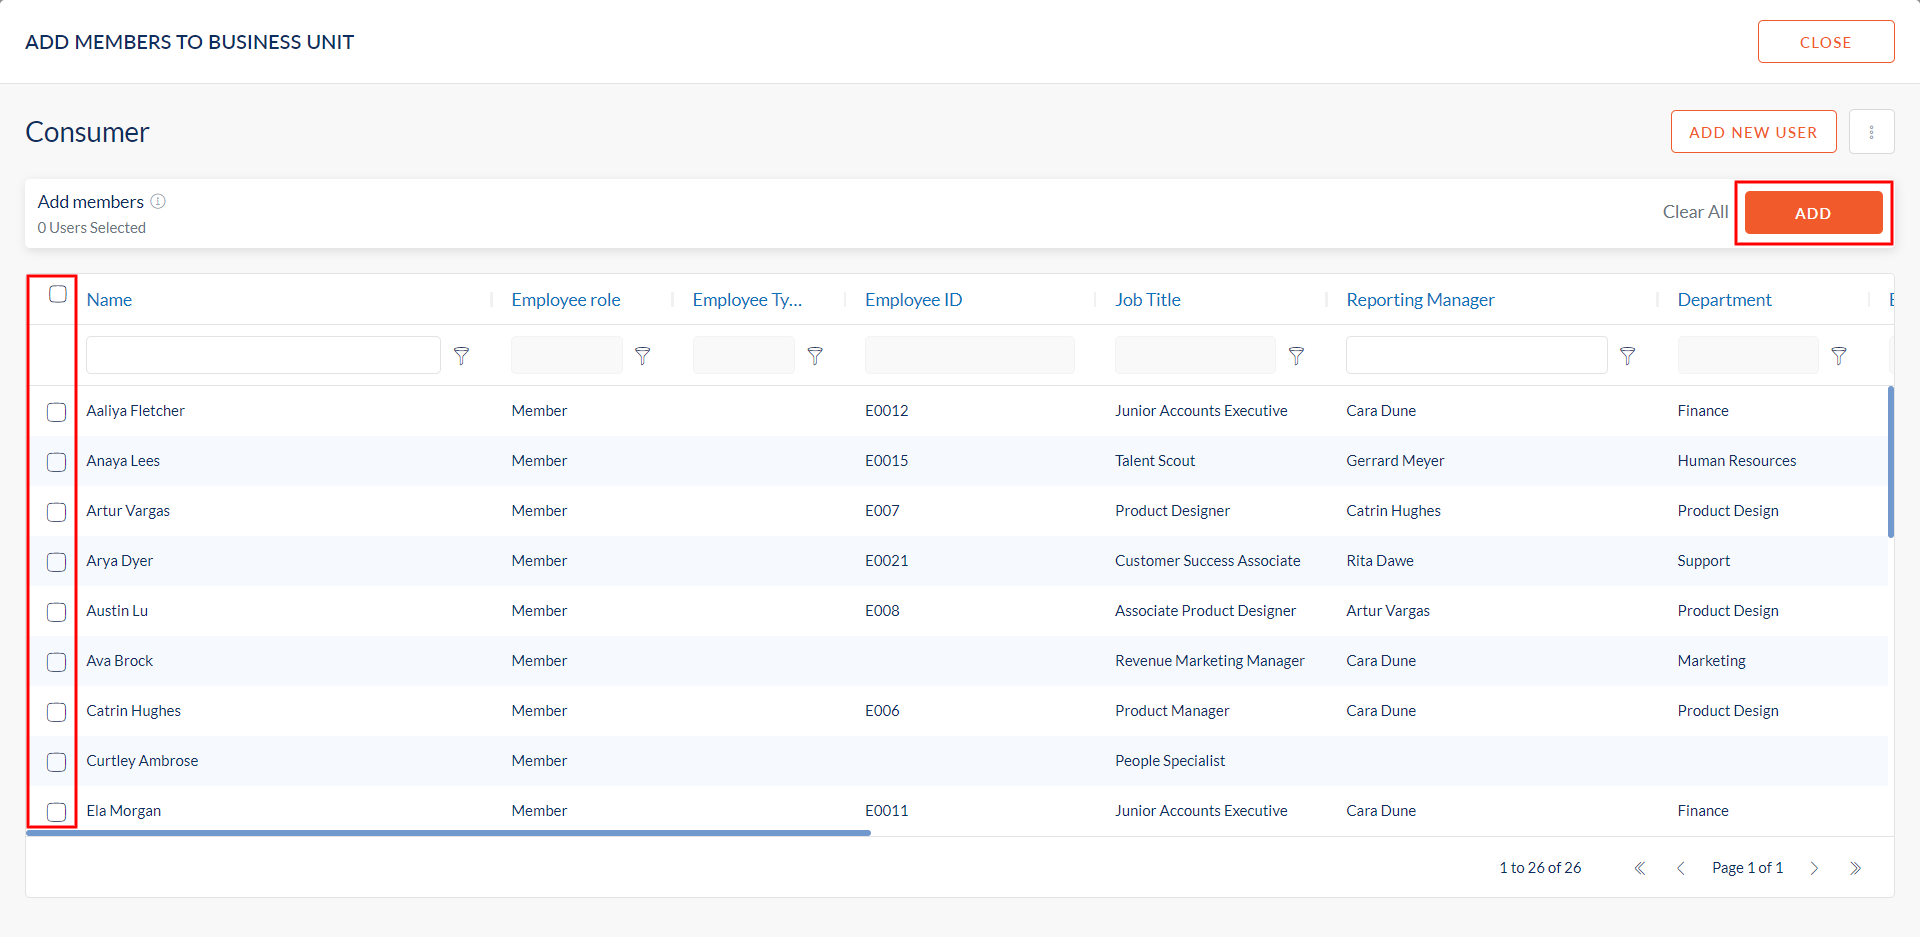
Task: Click the name Curtley Ambrose
Action: tap(142, 761)
